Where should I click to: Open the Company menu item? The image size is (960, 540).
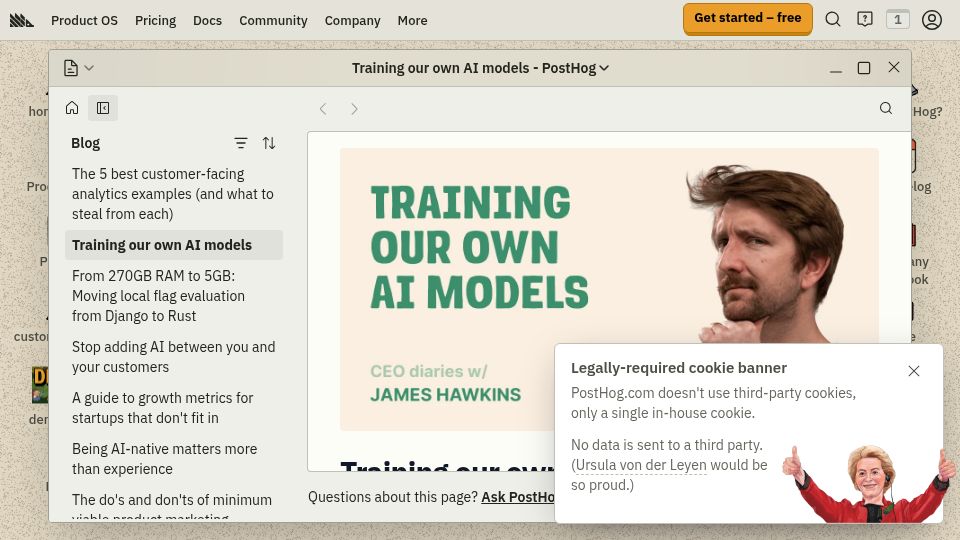tap(353, 20)
